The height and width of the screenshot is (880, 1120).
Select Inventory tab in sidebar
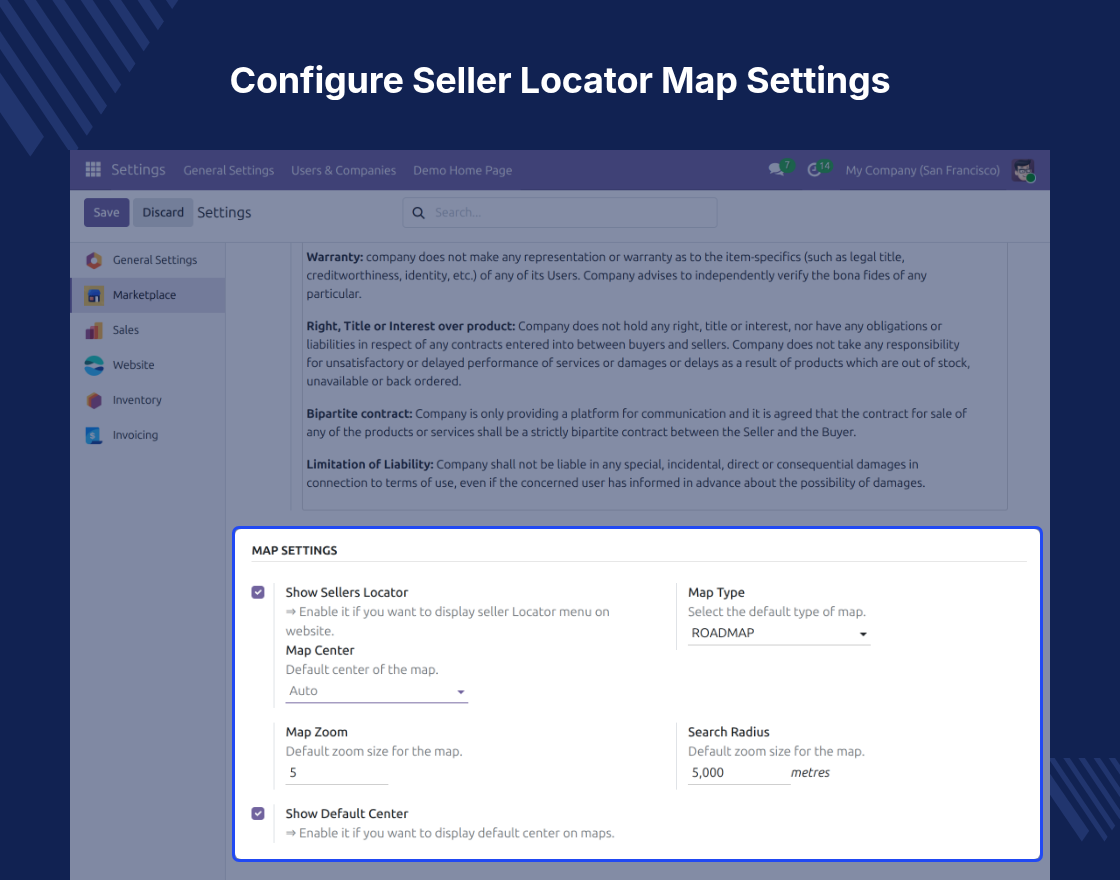pos(148,400)
